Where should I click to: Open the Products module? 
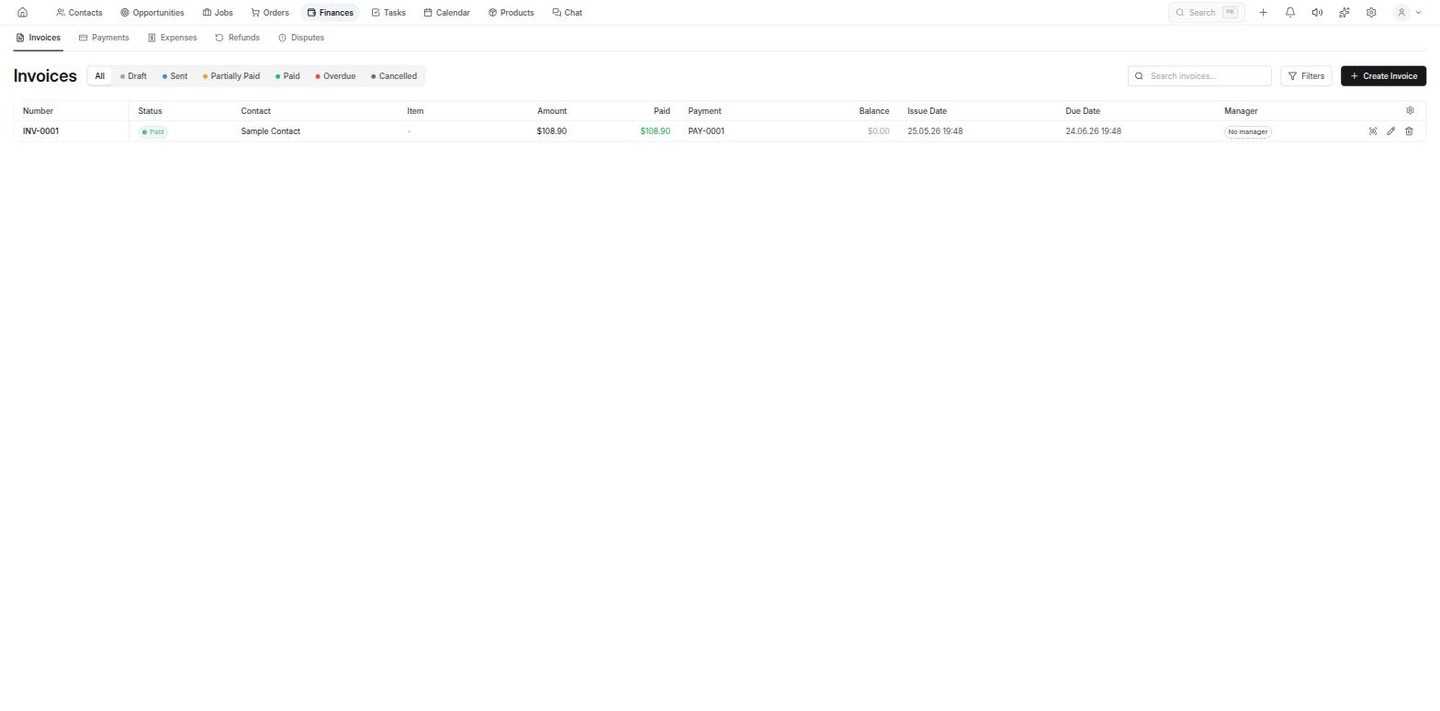click(x=511, y=13)
